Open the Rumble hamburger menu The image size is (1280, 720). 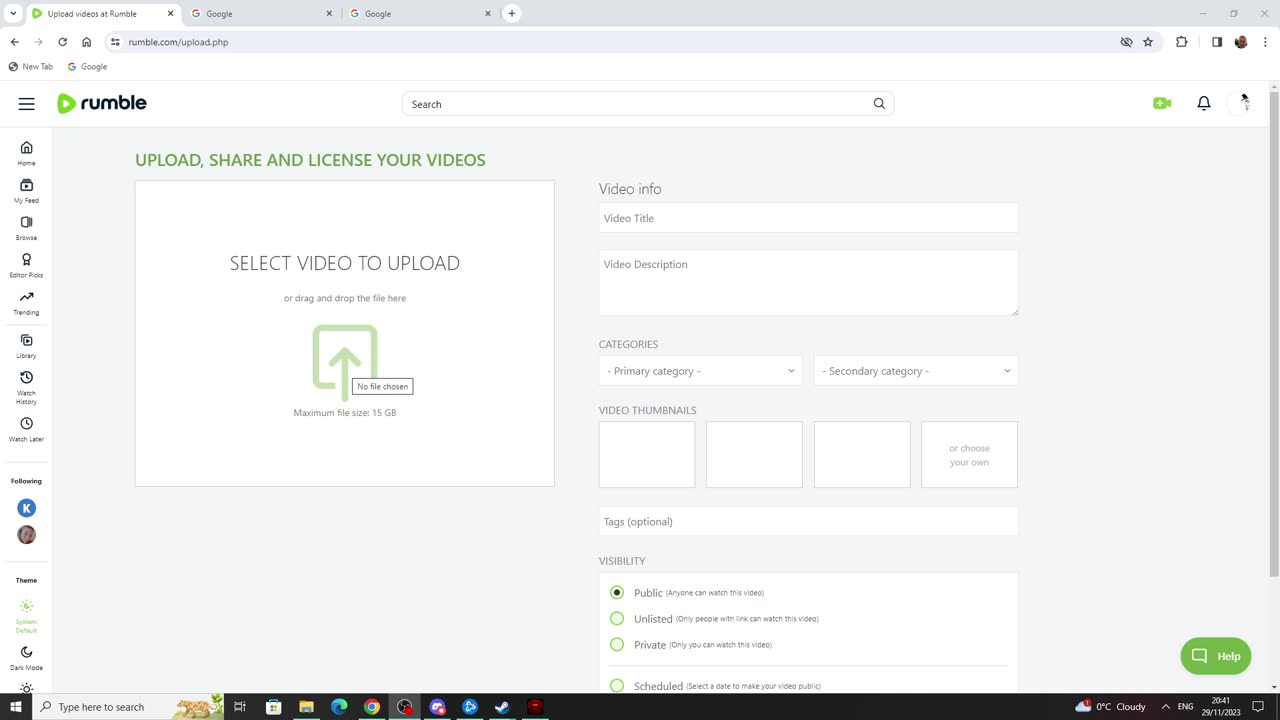27,103
